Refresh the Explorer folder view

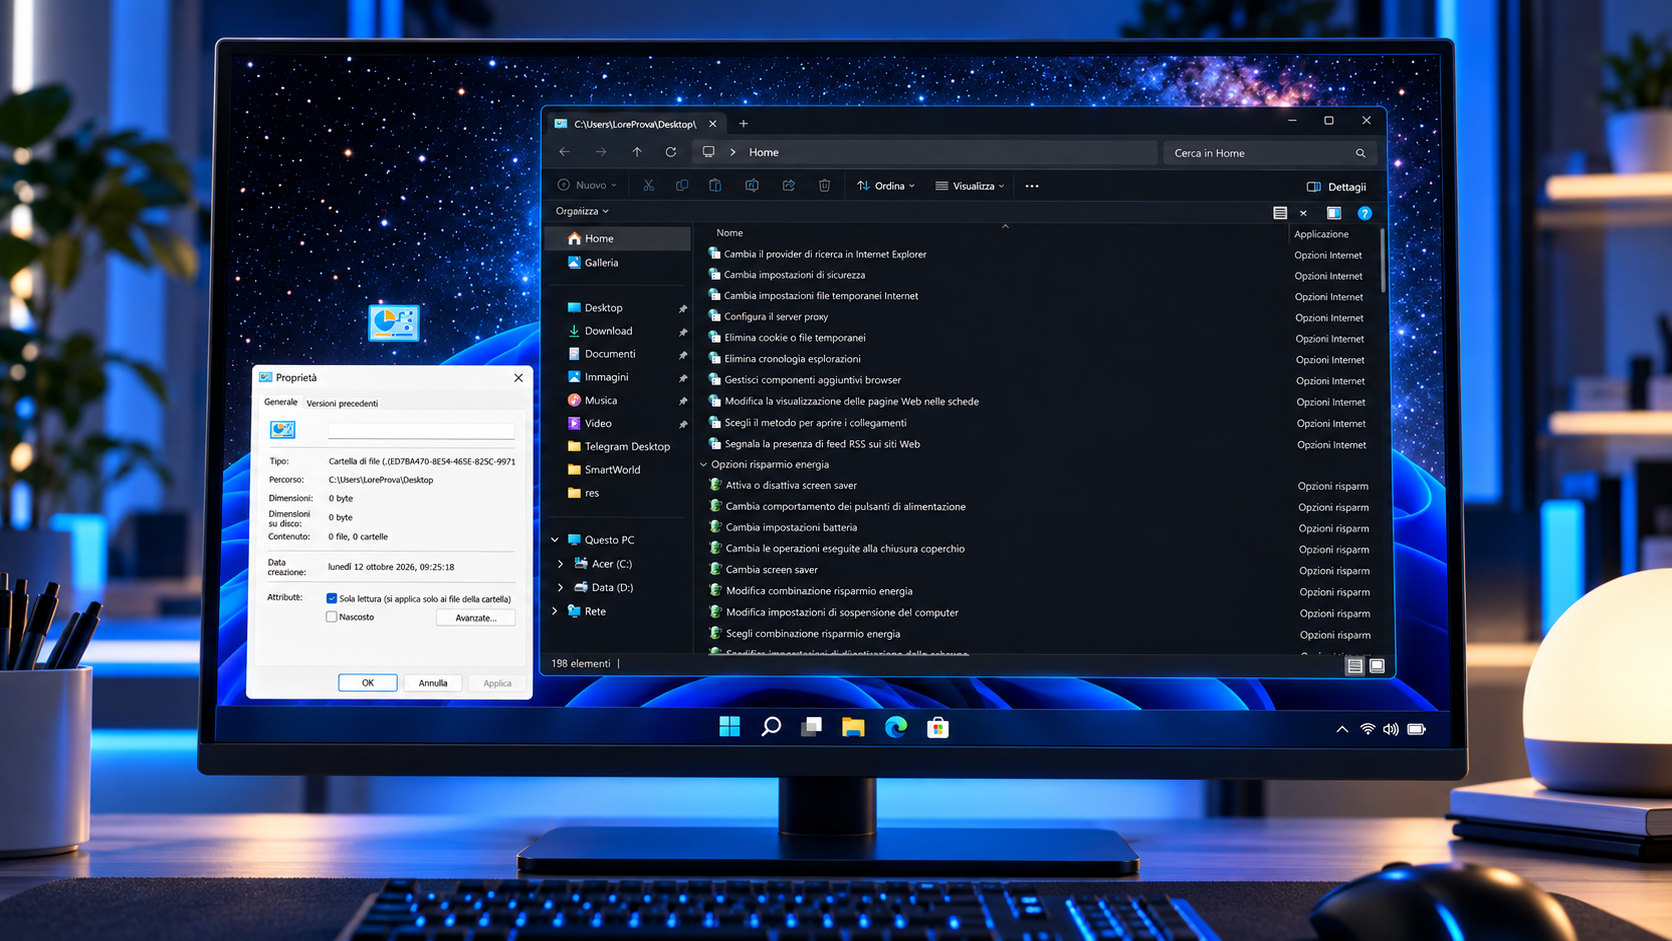click(671, 152)
